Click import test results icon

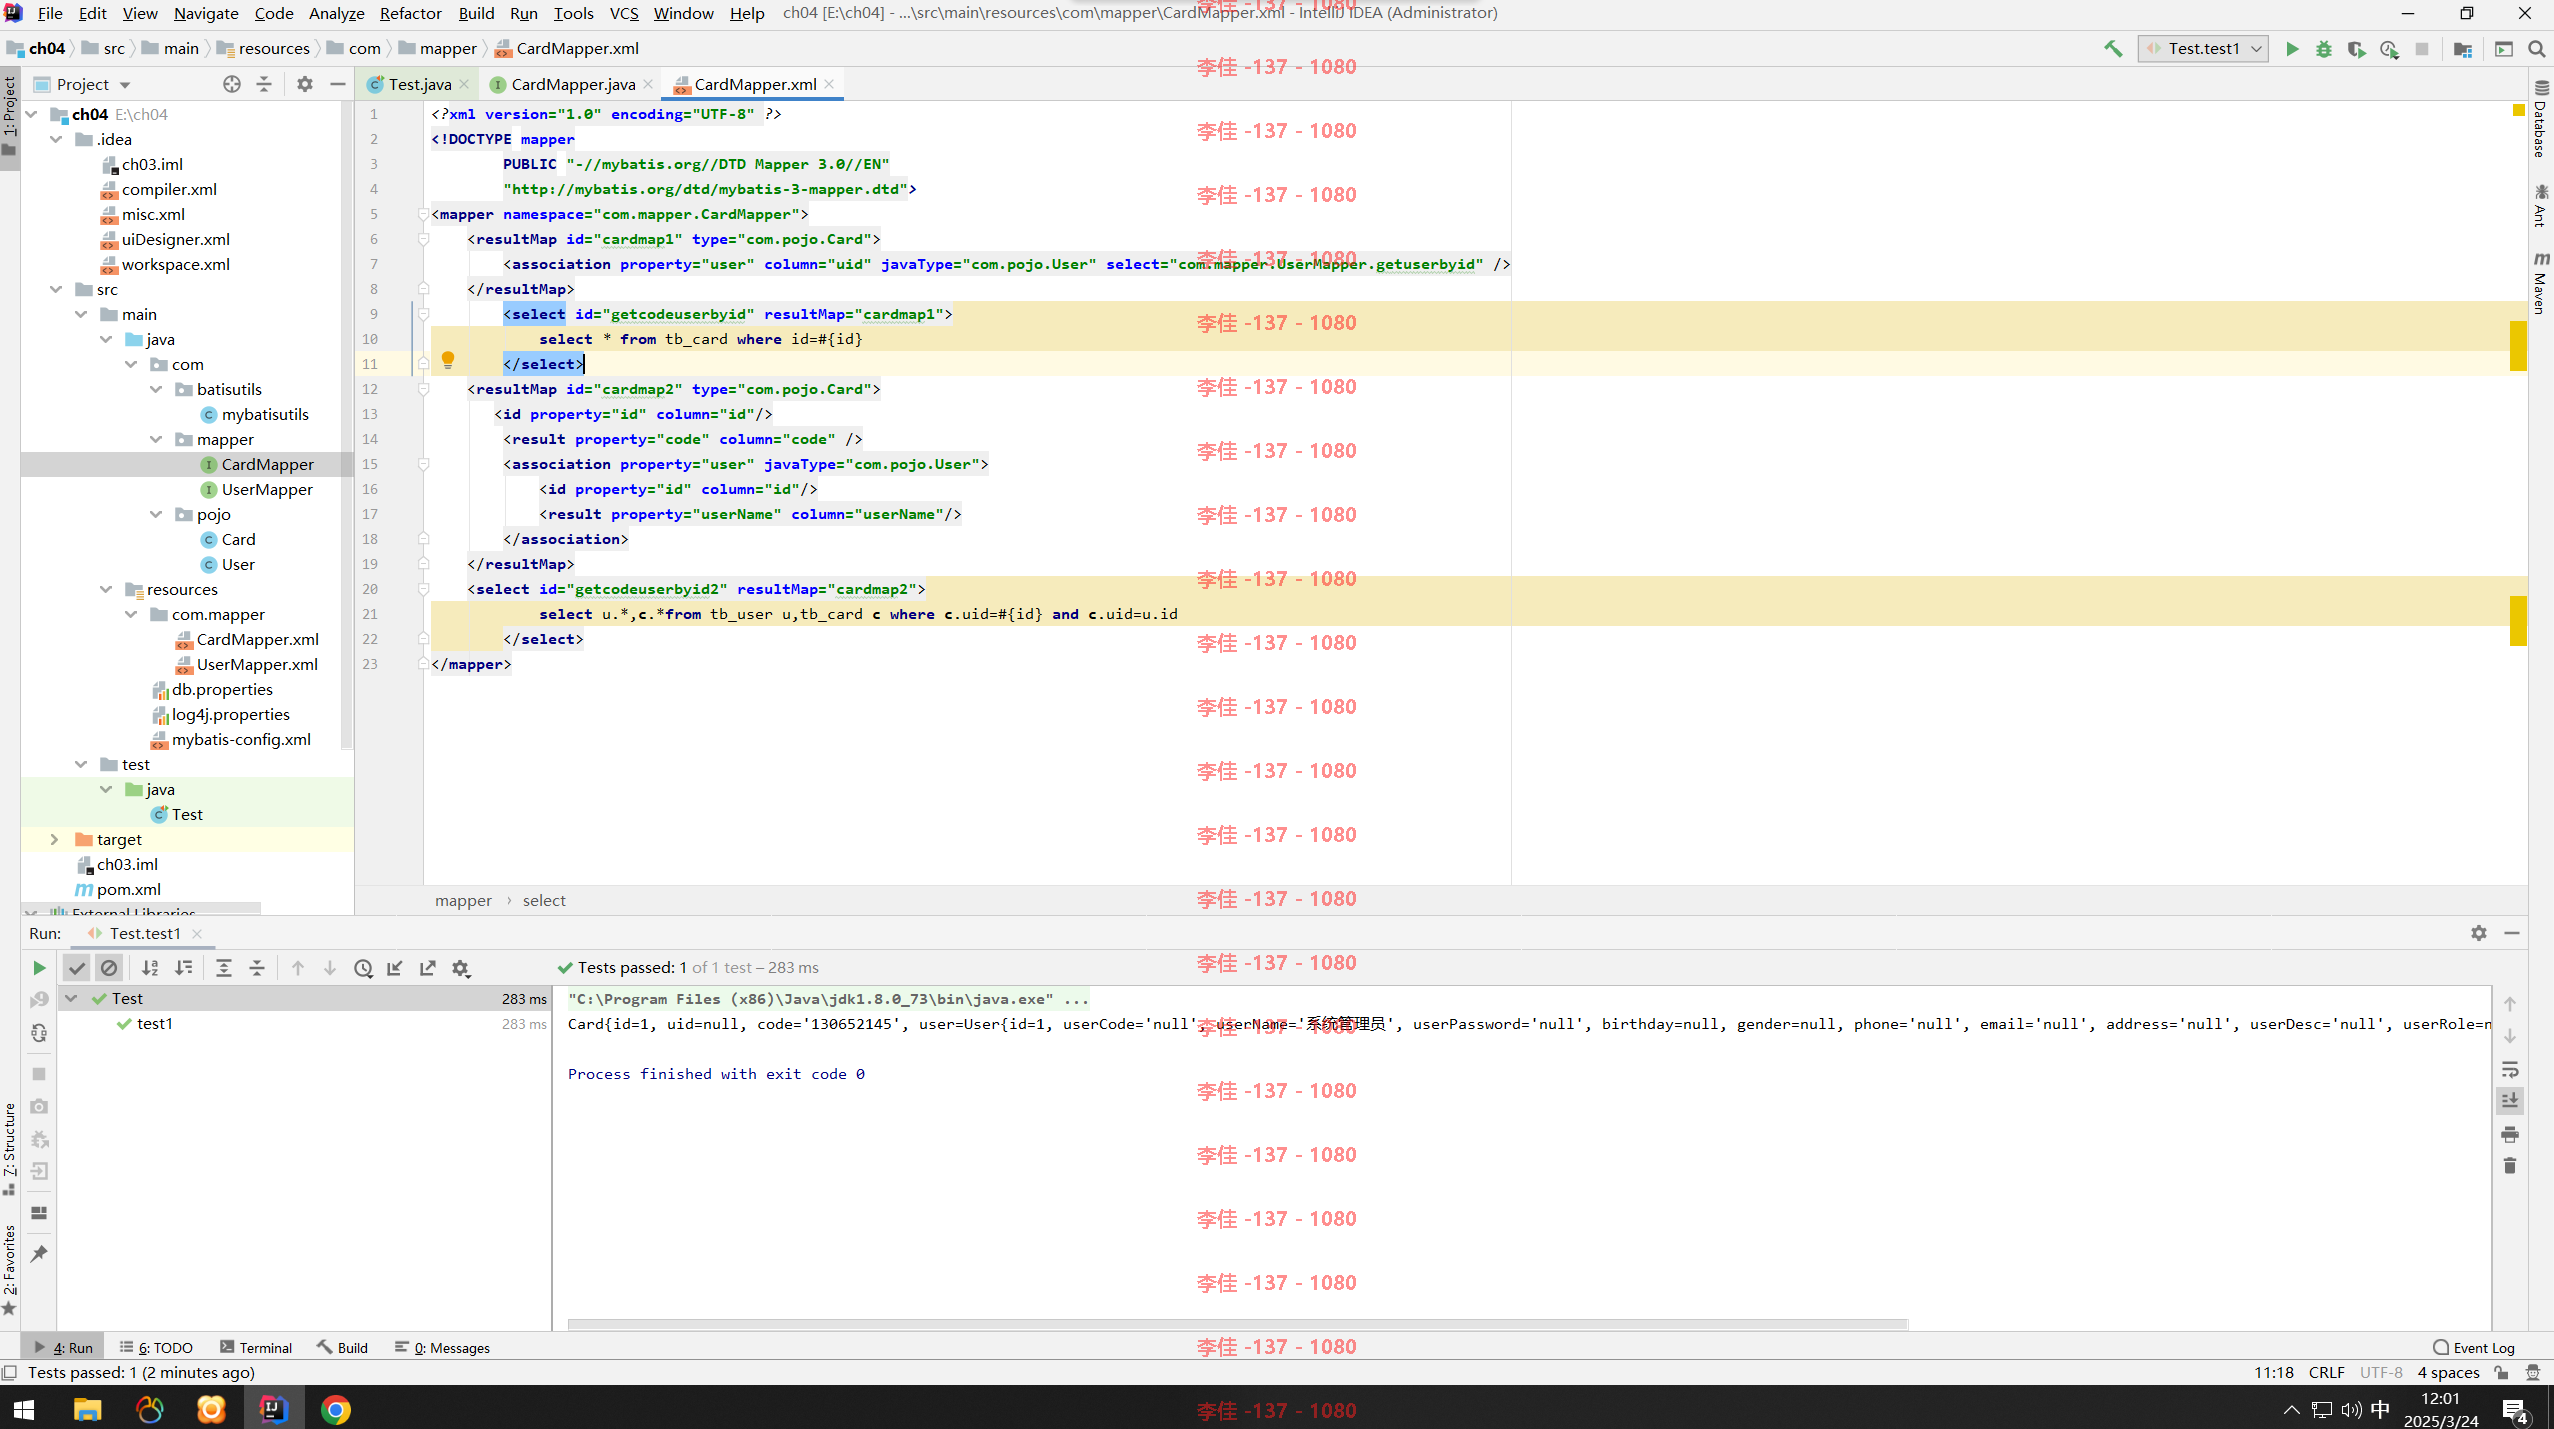[x=395, y=968]
